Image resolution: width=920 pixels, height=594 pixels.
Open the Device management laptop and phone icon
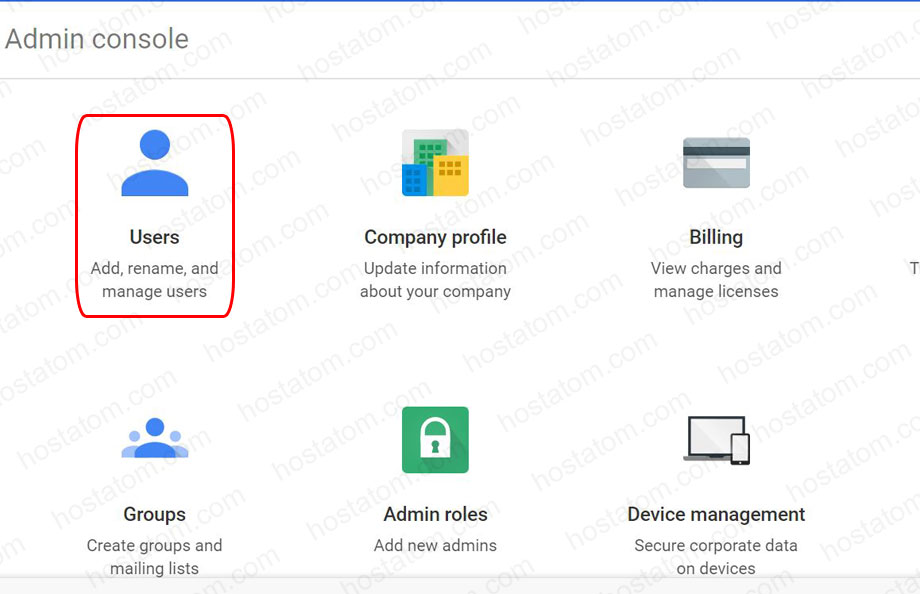716,439
